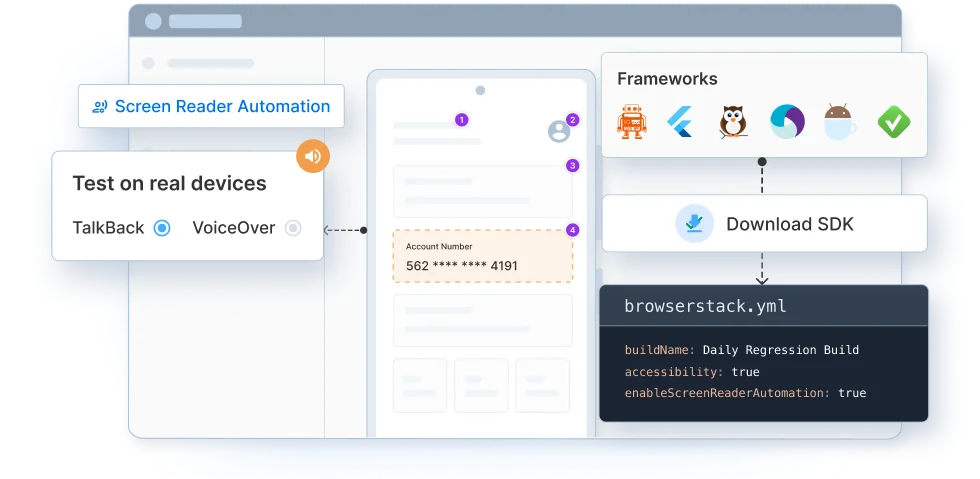
Task: Select the Android coffee cup framework icon
Action: [x=839, y=122]
